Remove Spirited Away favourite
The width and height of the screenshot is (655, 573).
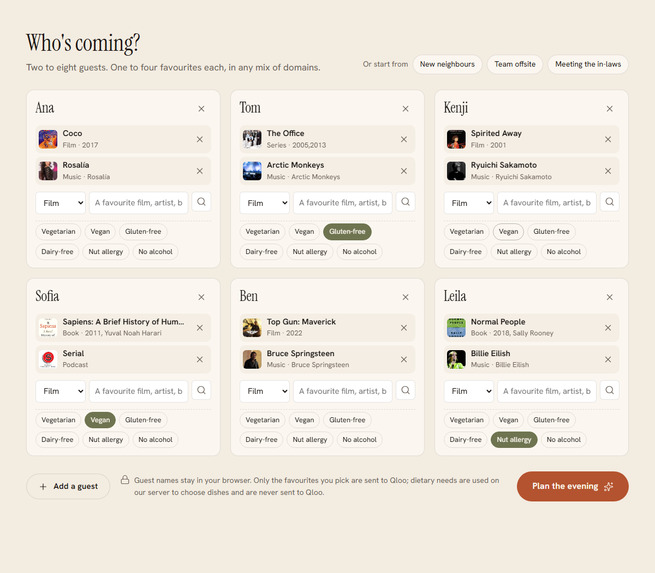tap(608, 139)
